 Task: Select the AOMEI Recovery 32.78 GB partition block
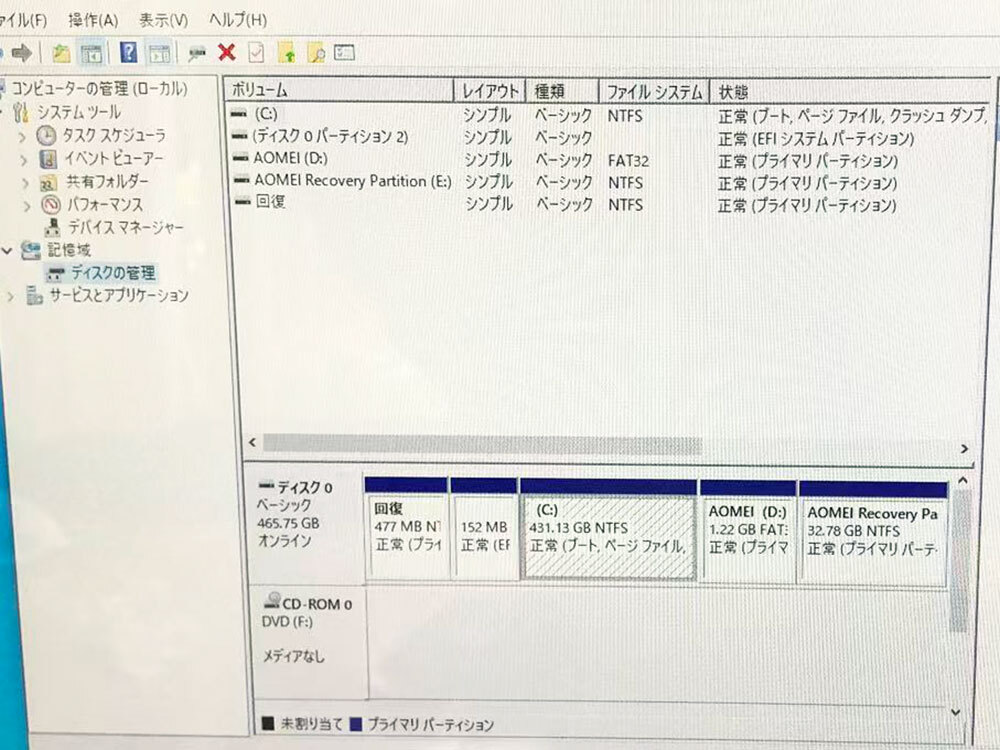(x=872, y=532)
